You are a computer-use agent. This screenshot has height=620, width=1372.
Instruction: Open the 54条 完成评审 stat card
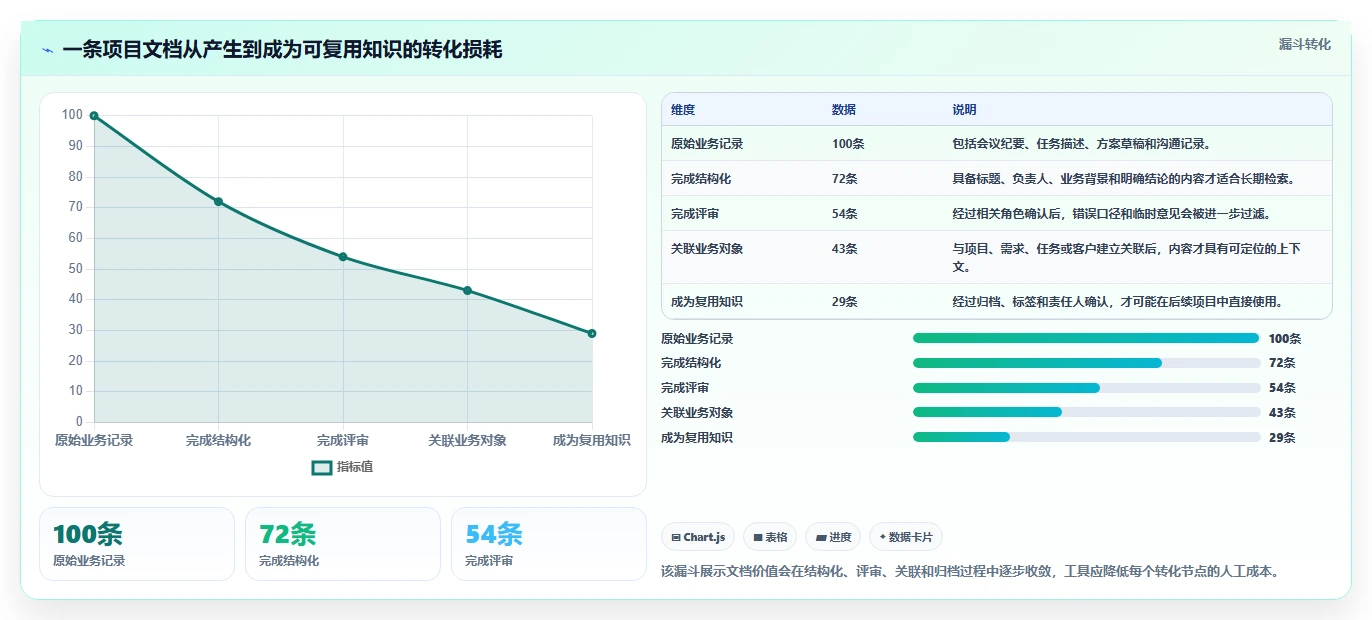pos(549,544)
